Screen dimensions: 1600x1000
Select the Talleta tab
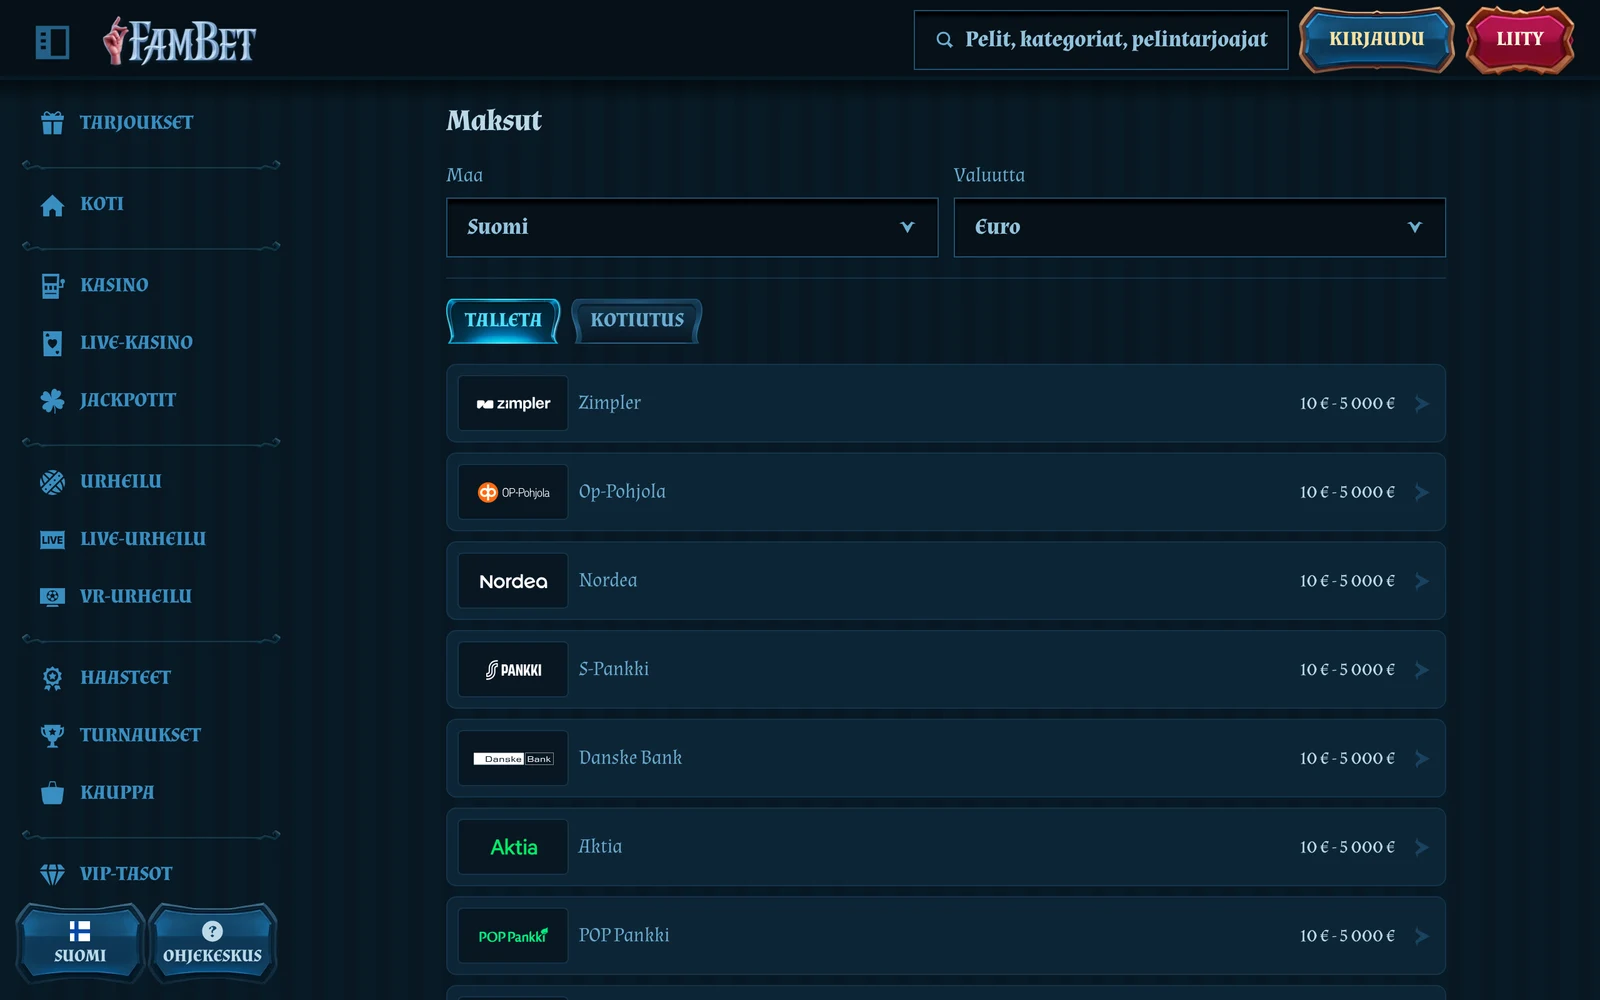[503, 321]
